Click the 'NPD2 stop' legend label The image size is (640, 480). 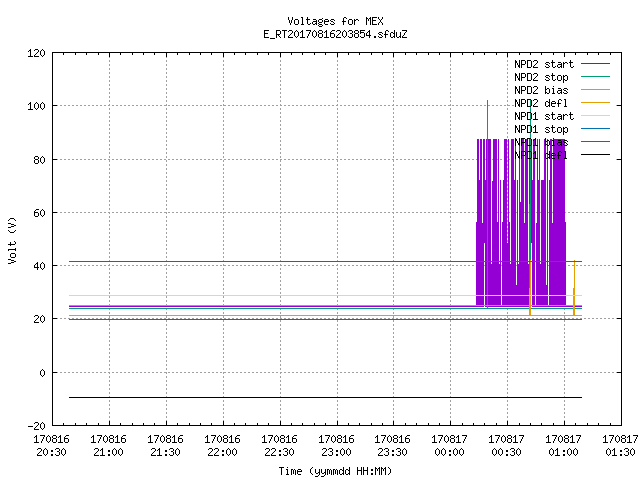point(541,77)
